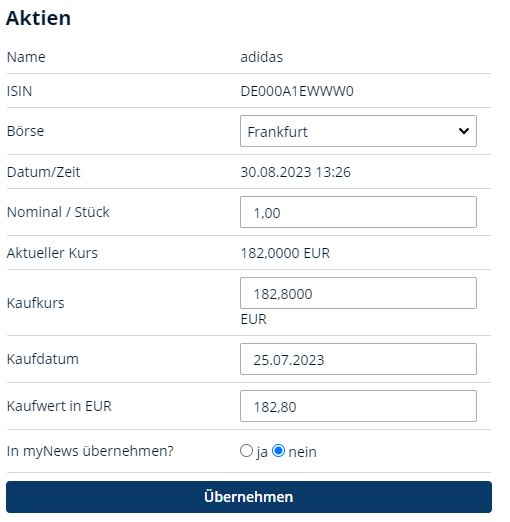510x522 pixels.
Task: Click the 'In myNews übernehmen?' label
Action: [90, 451]
